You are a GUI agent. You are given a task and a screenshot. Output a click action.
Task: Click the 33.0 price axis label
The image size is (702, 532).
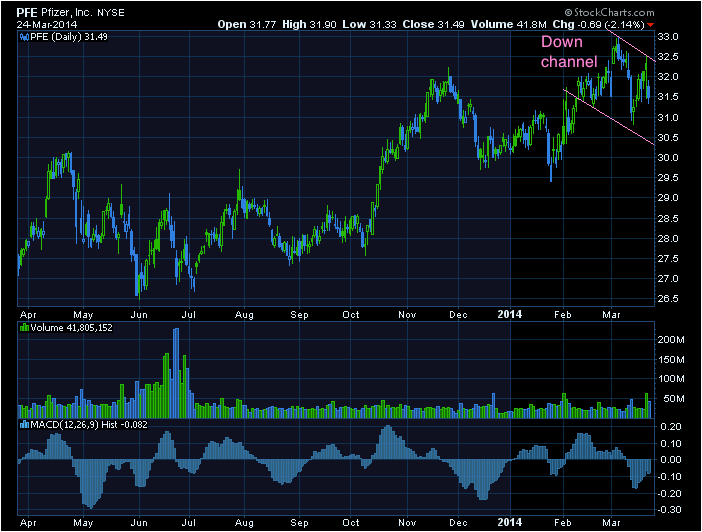[x=668, y=37]
